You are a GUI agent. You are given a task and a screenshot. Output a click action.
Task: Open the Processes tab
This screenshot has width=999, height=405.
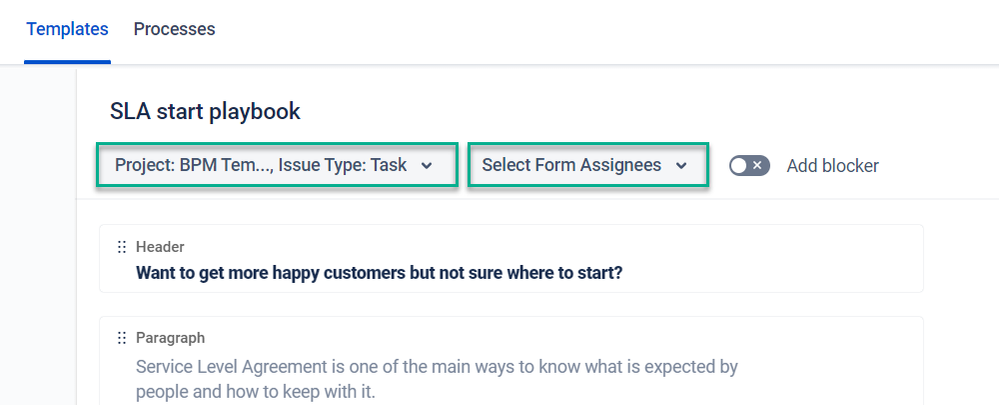coord(174,29)
